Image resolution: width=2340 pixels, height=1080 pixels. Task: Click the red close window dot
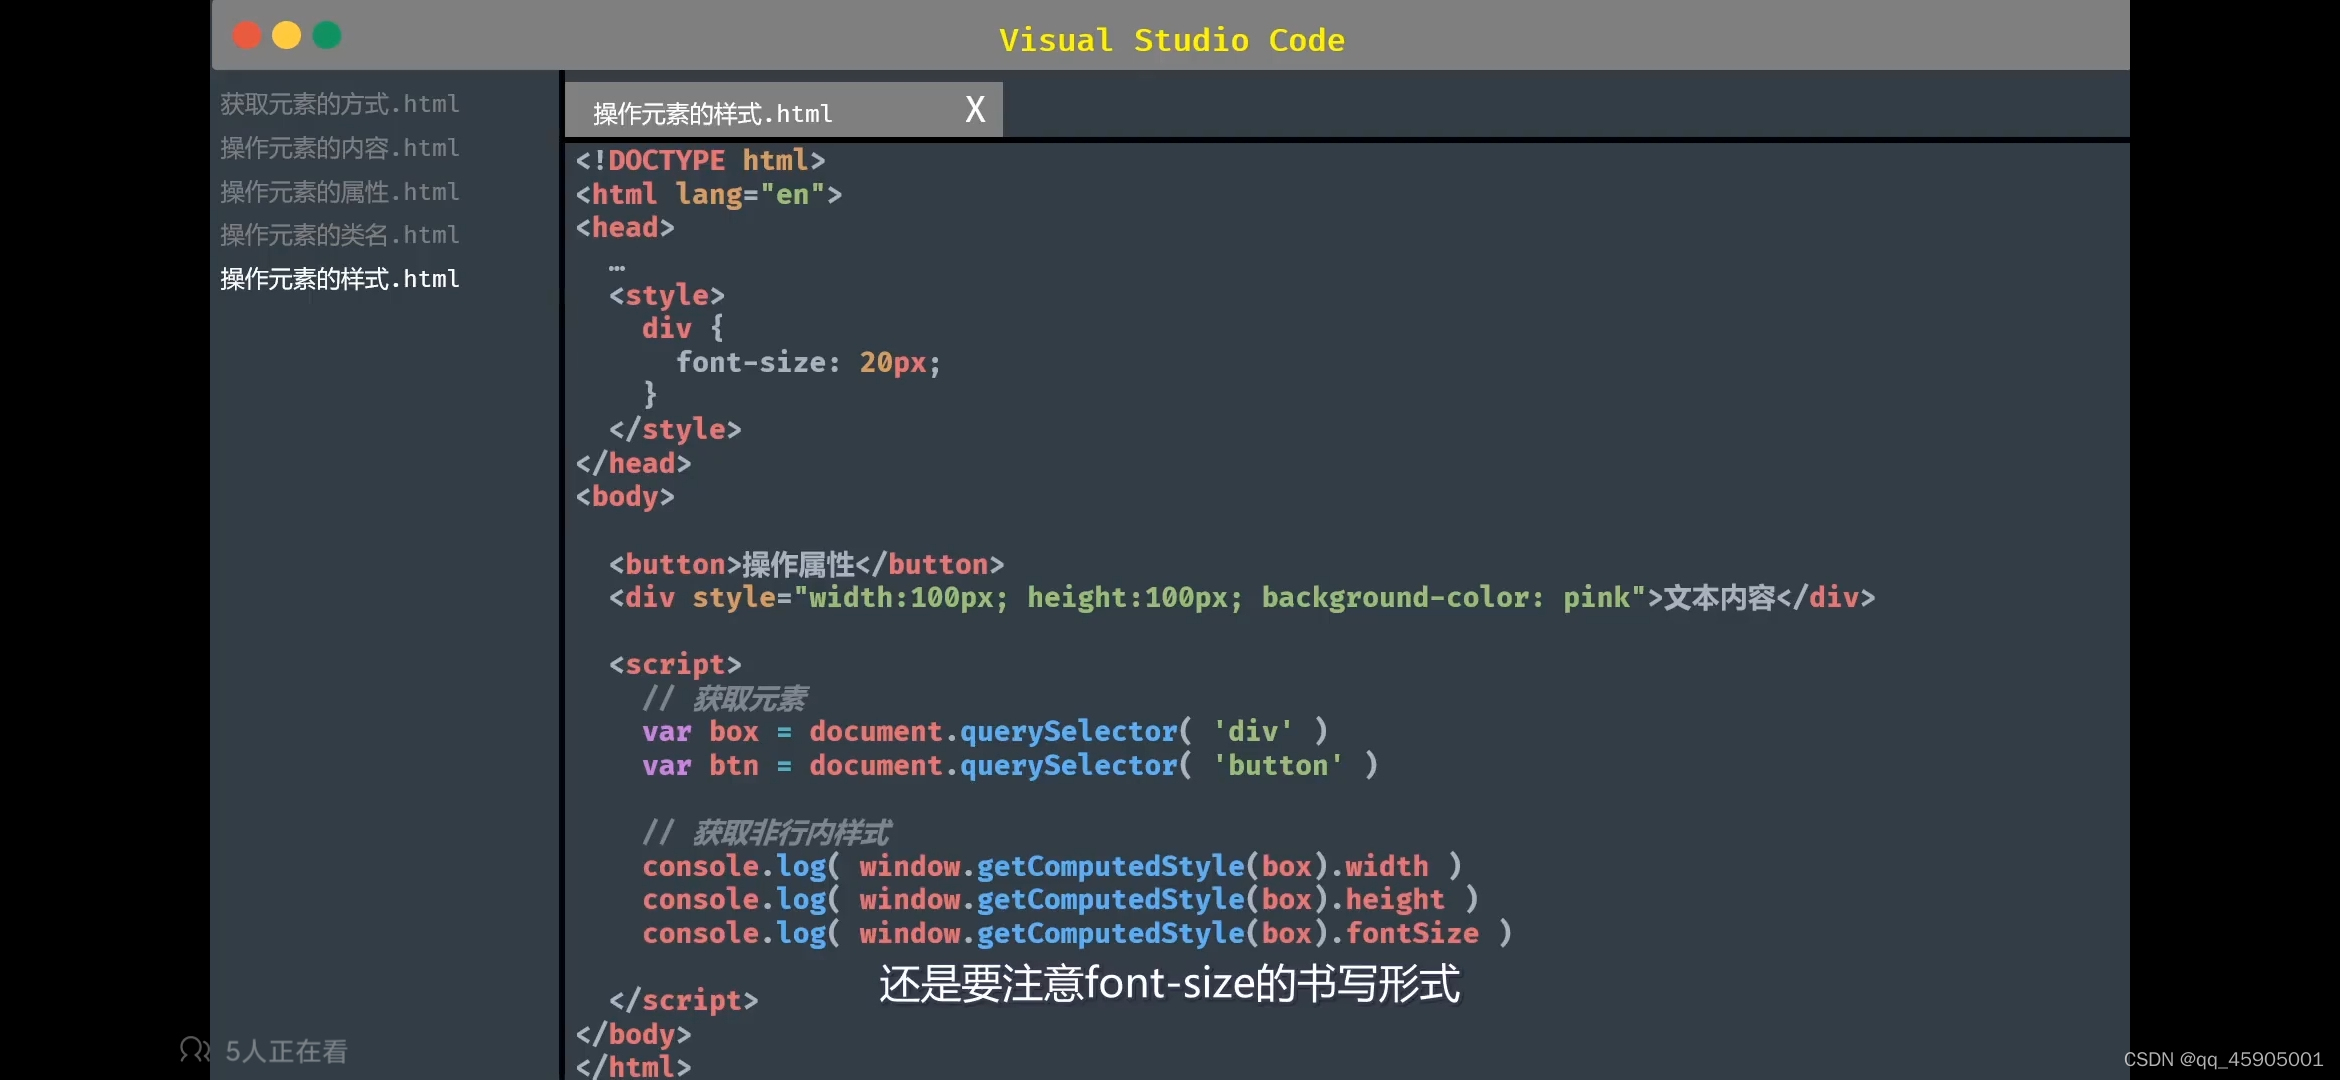click(x=247, y=36)
